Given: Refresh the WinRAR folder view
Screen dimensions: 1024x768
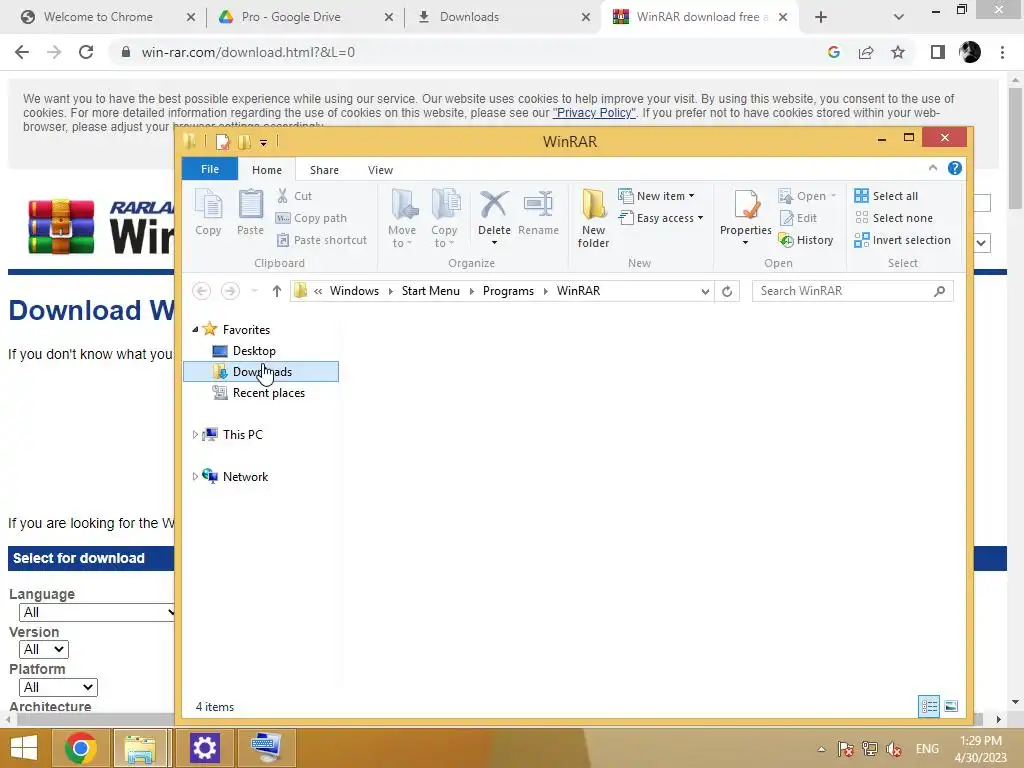Looking at the screenshot, I should (727, 291).
